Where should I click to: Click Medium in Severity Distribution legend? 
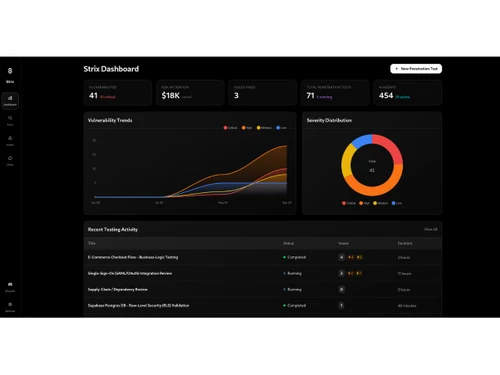380,203
